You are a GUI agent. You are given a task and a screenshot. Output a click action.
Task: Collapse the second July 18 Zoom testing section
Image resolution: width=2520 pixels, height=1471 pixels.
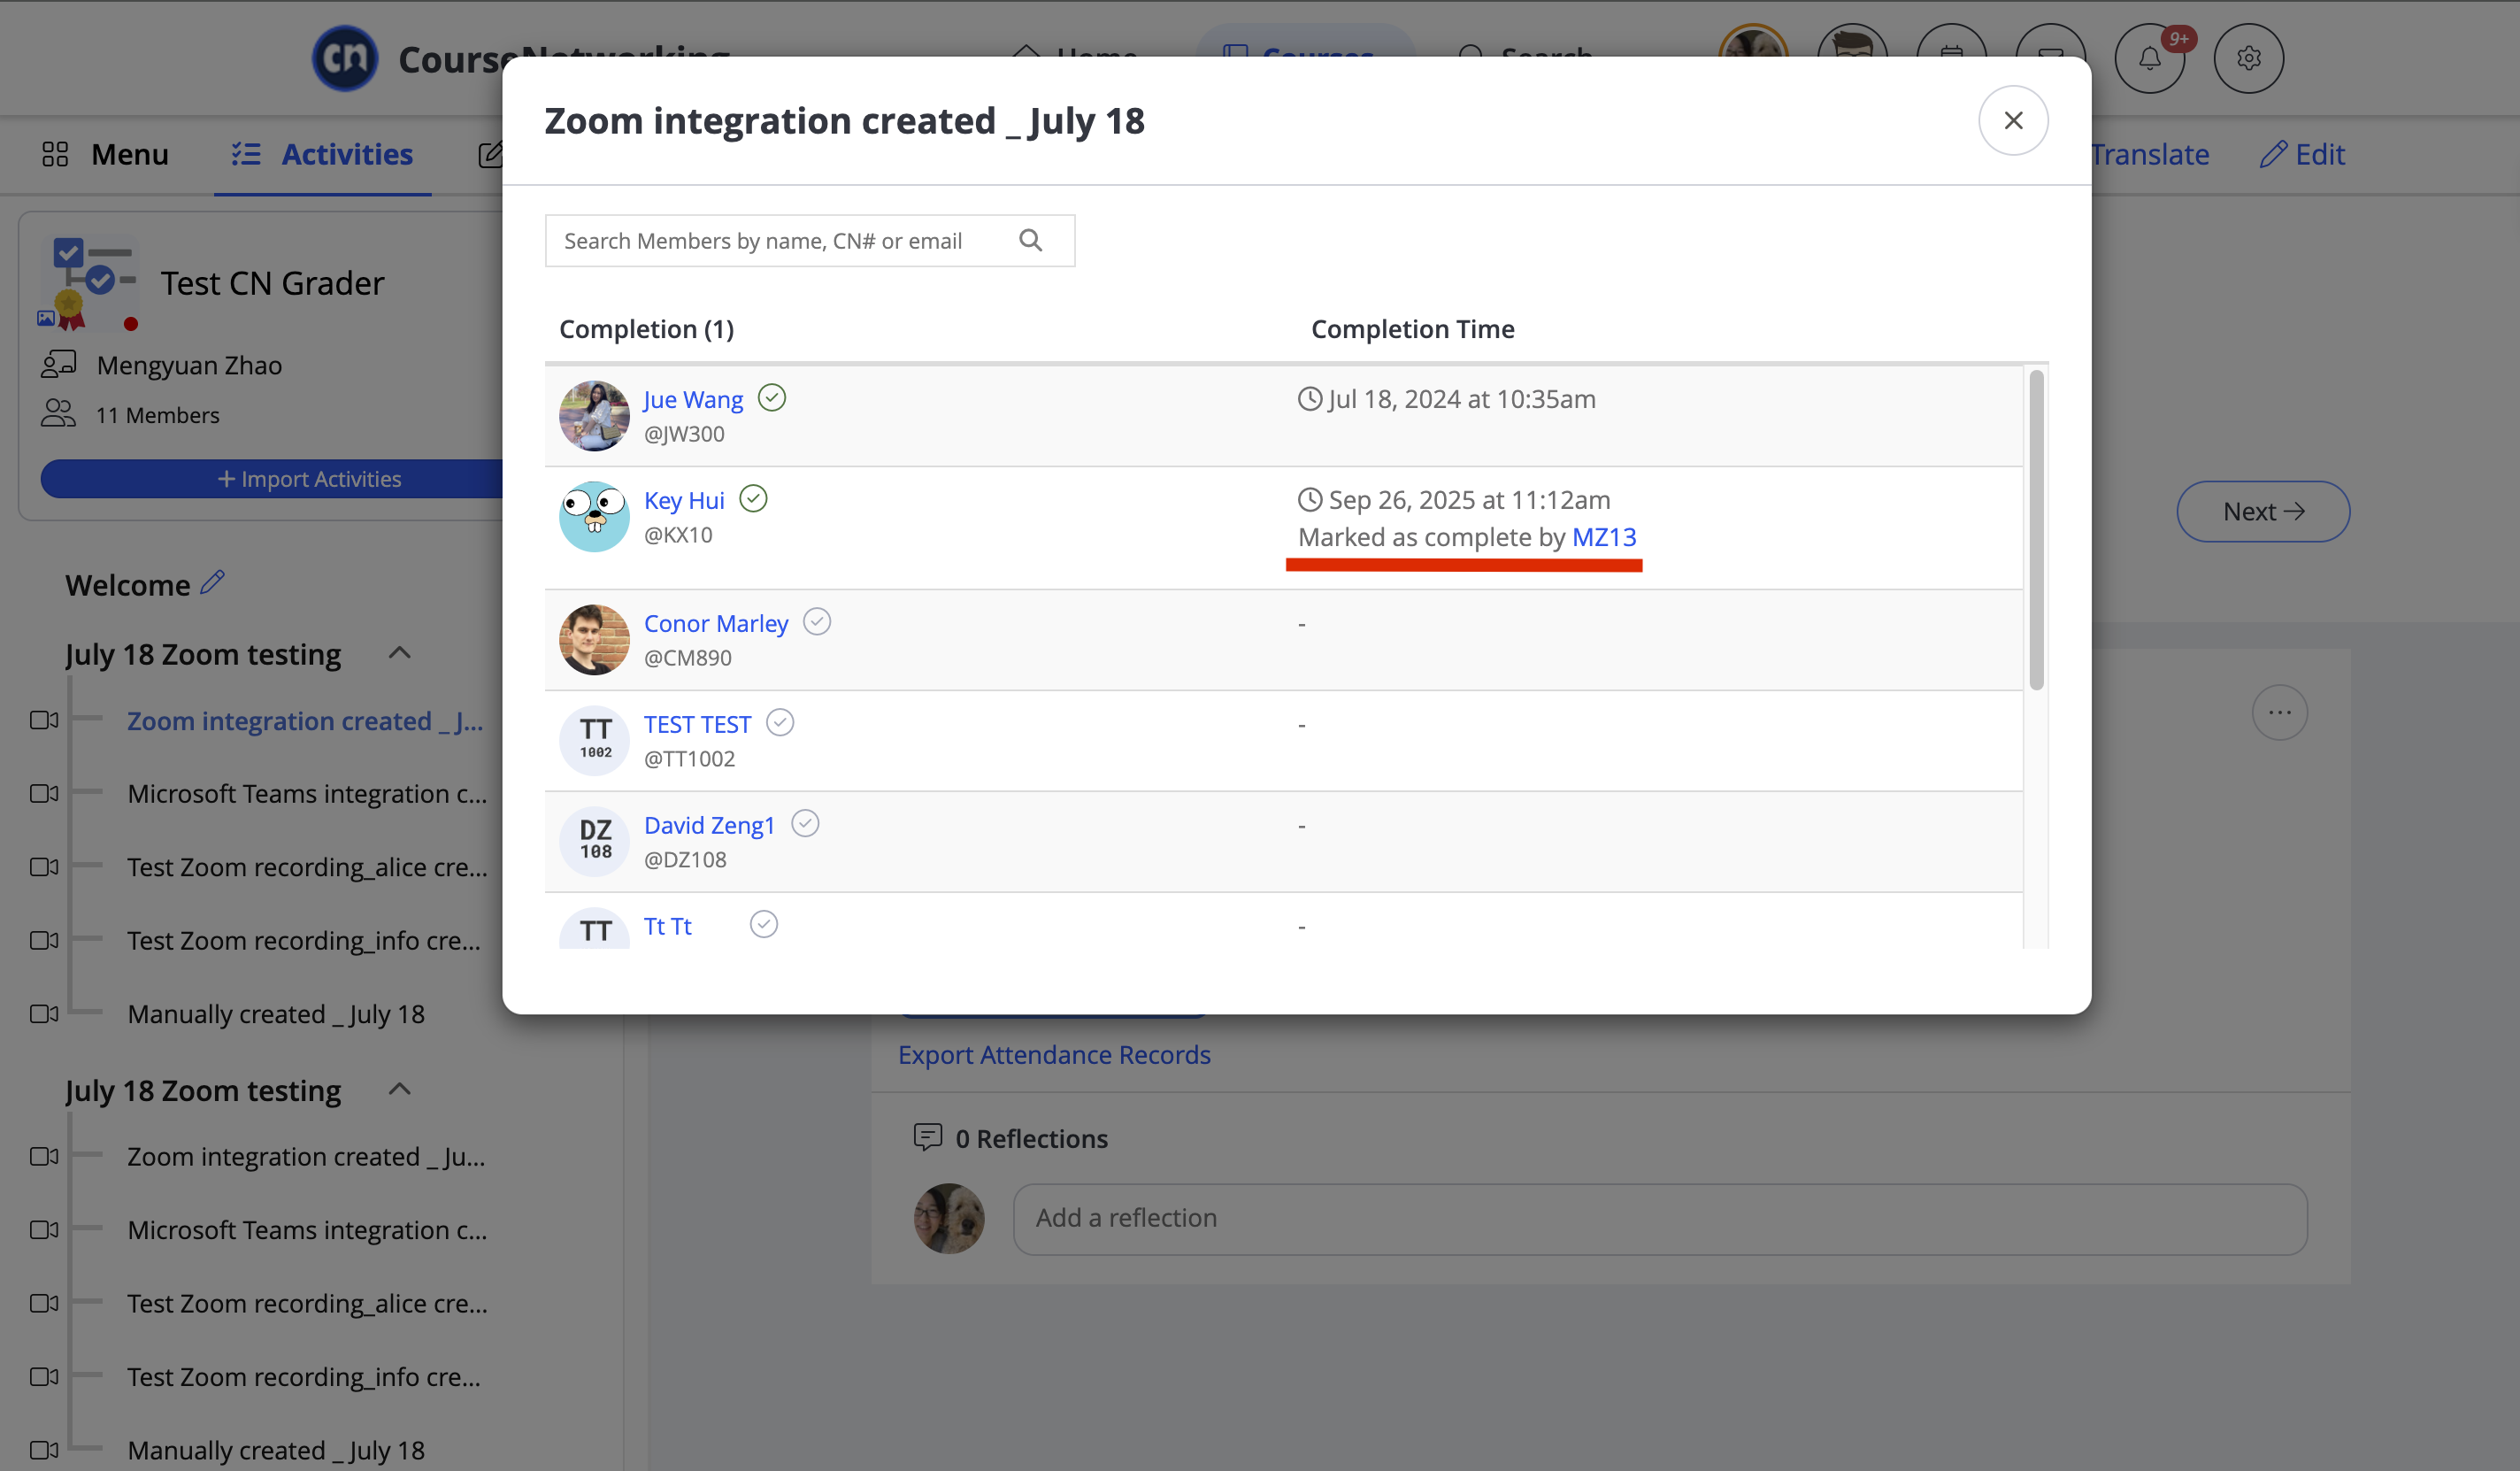click(400, 1089)
